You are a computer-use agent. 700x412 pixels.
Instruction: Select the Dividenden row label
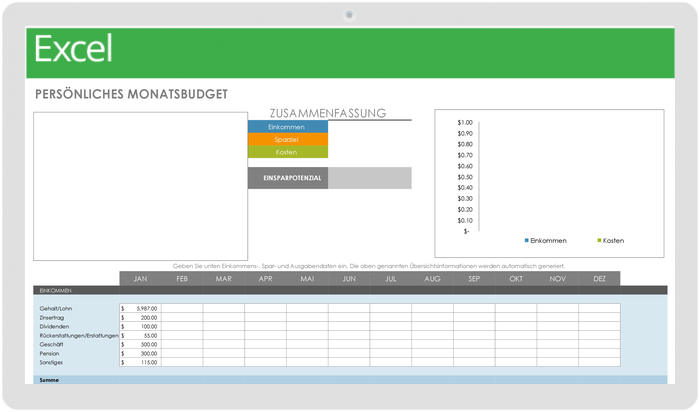coord(54,326)
